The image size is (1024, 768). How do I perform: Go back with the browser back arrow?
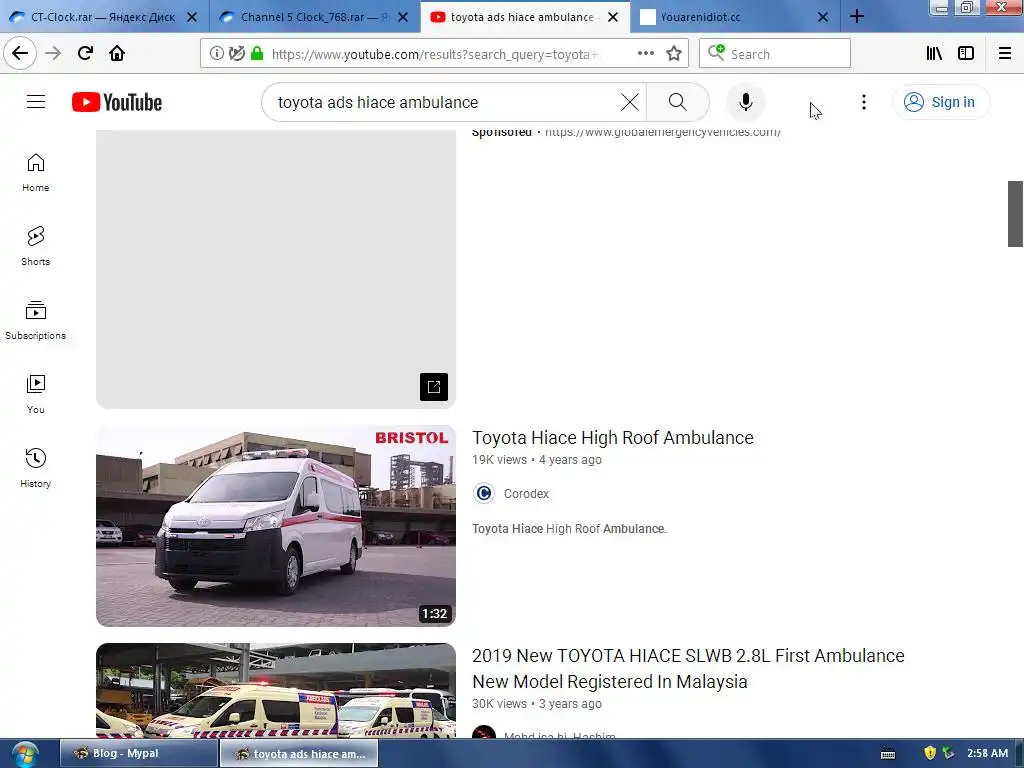click(x=20, y=53)
